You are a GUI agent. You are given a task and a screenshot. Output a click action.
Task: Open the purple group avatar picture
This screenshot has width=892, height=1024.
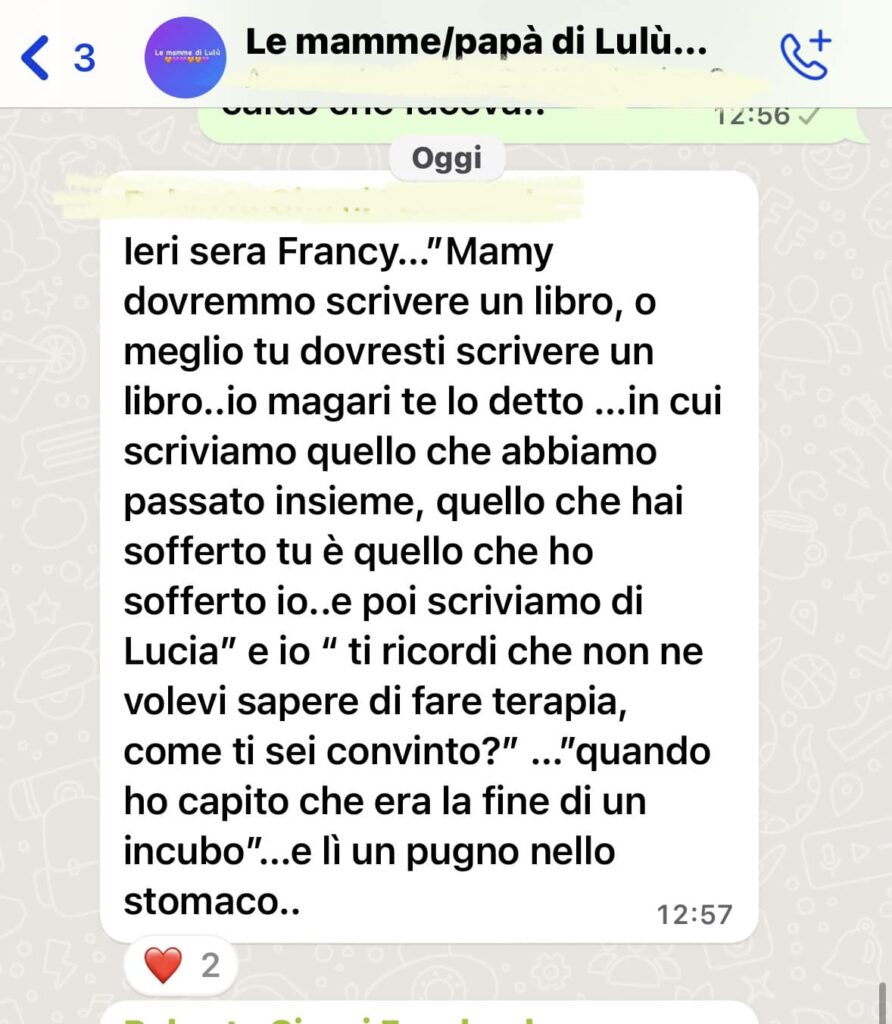click(x=185, y=57)
